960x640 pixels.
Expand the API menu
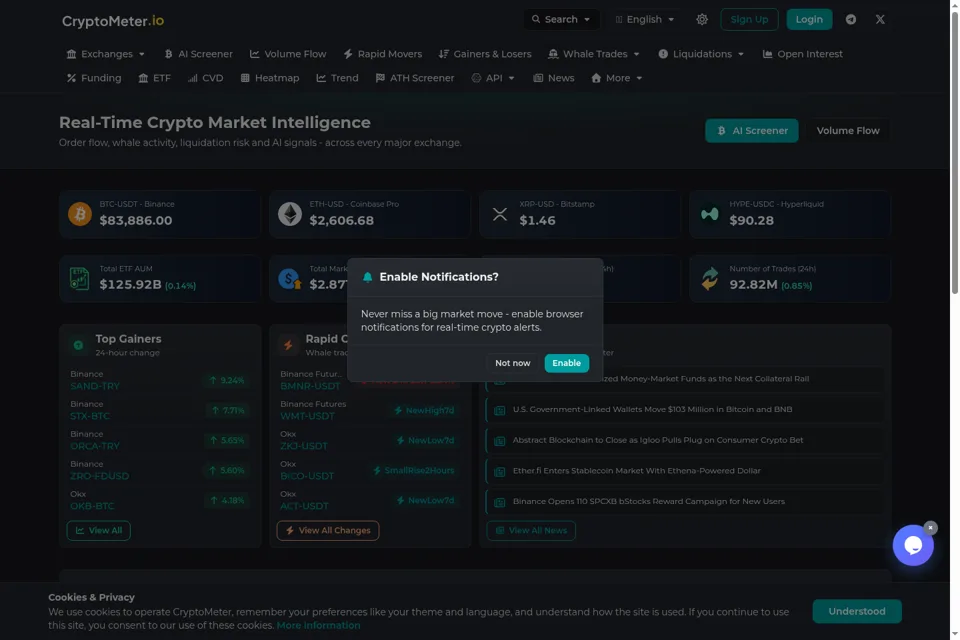(493, 78)
